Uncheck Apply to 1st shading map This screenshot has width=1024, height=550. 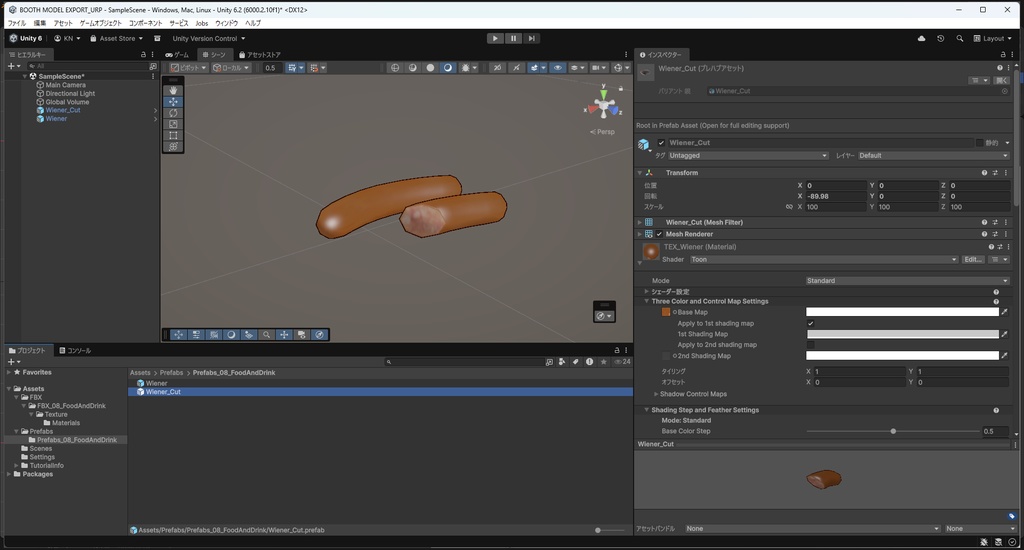coord(810,323)
